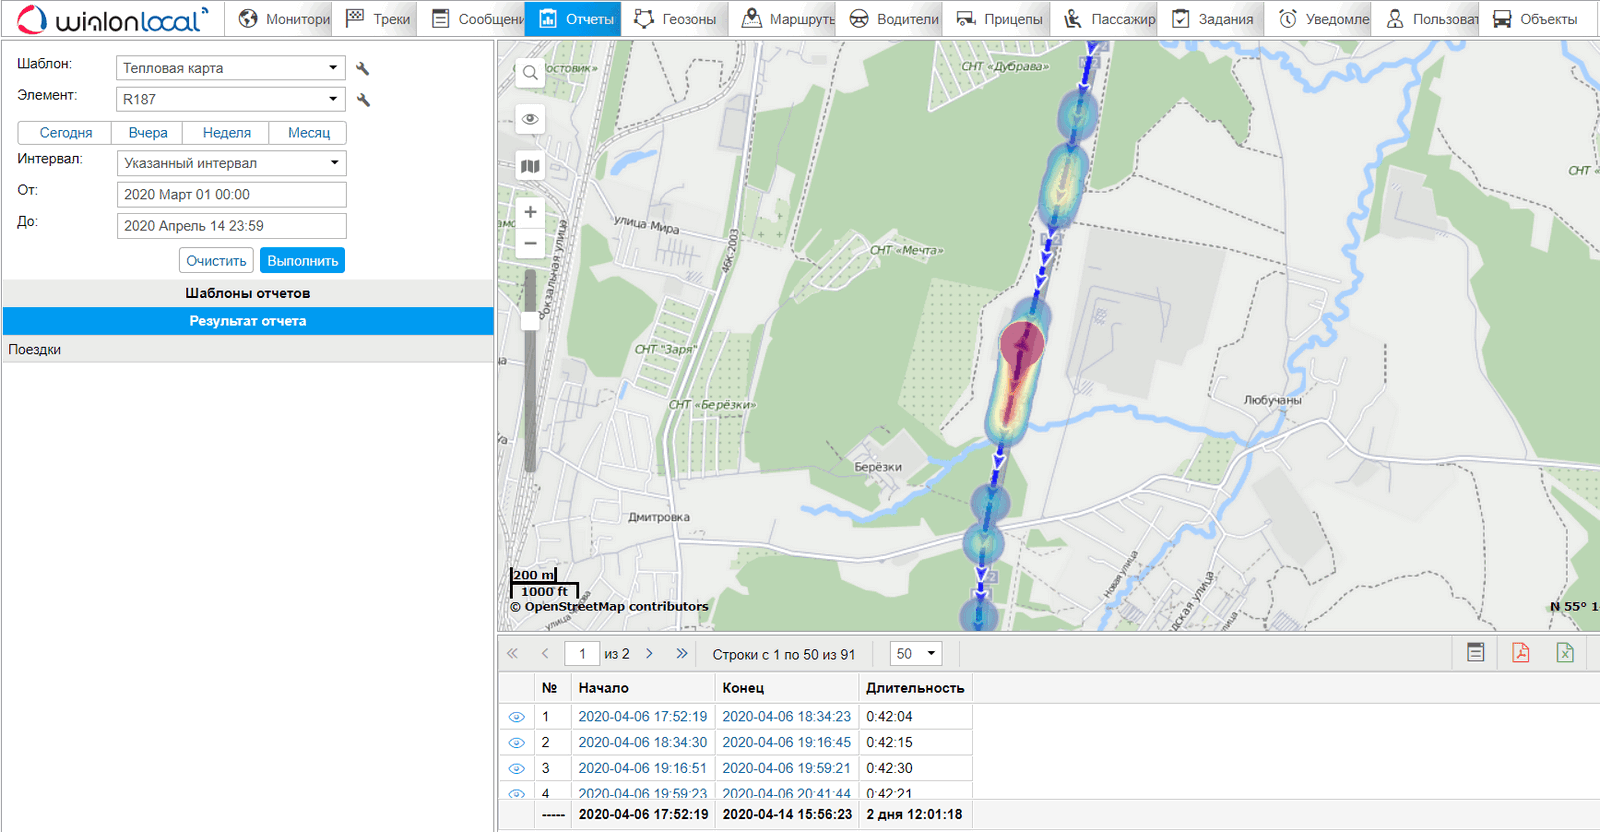Export report to PDF file

(x=1520, y=653)
